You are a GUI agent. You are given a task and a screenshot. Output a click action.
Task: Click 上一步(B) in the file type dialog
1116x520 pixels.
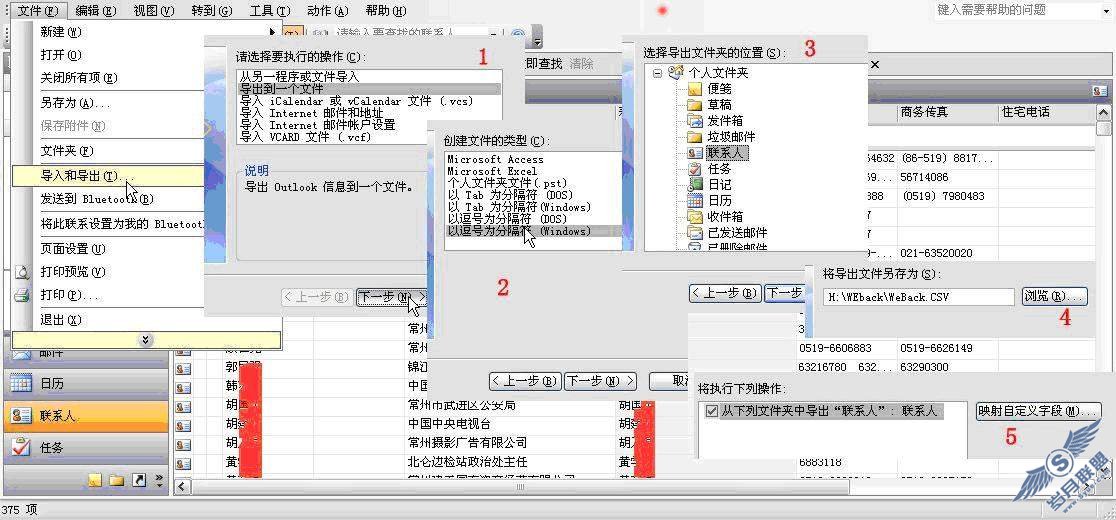click(525, 381)
